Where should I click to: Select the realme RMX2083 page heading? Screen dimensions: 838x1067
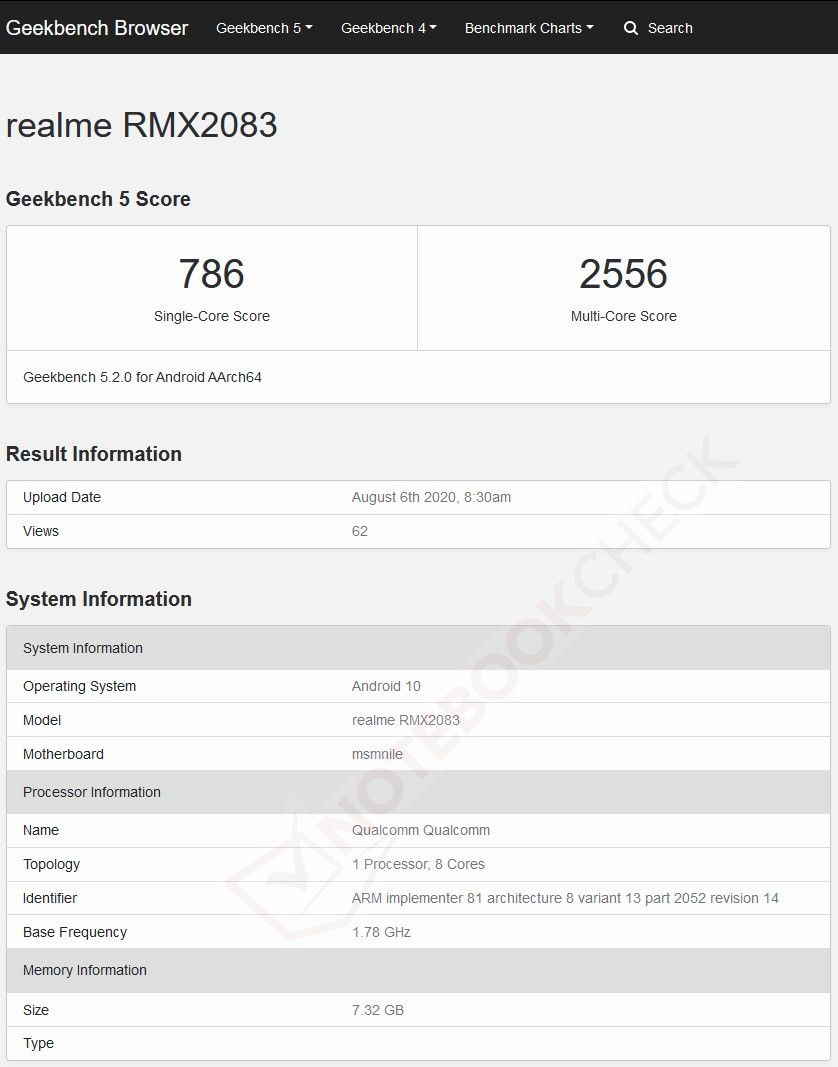pos(142,125)
